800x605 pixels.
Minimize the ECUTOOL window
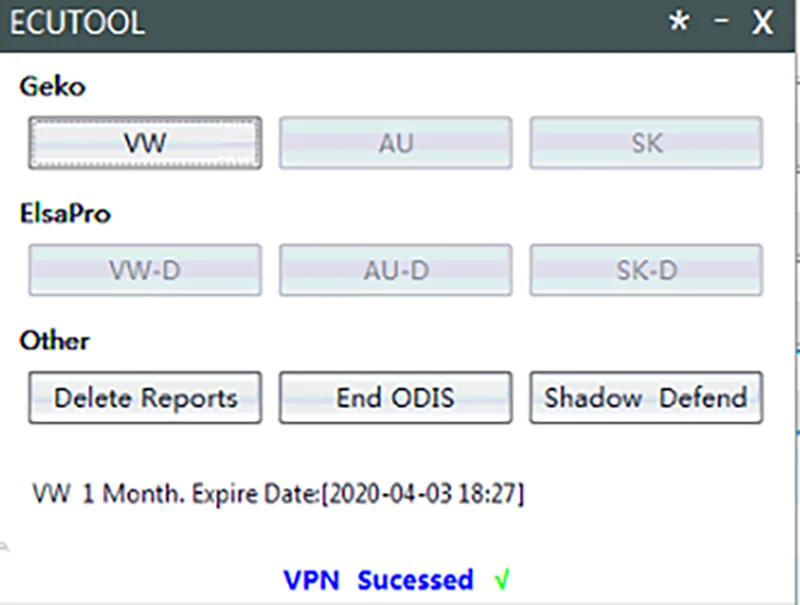coord(721,21)
